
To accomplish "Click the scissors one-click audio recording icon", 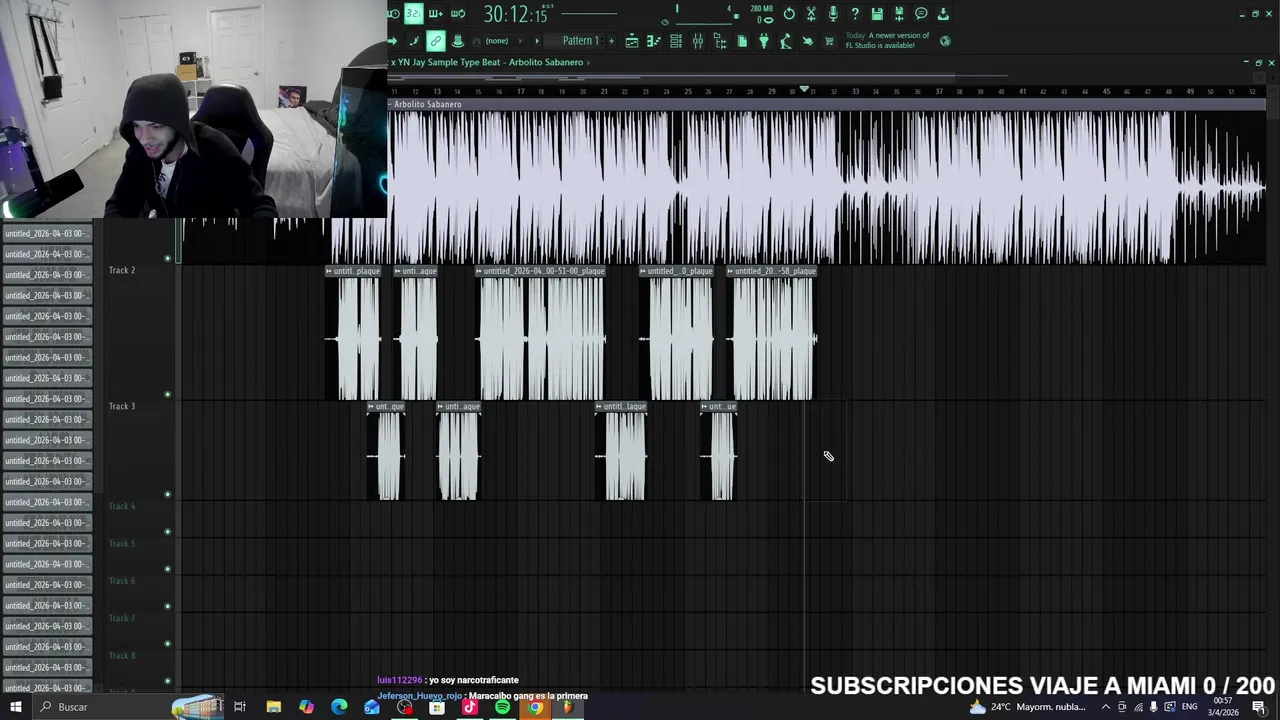I will pos(811,14).
